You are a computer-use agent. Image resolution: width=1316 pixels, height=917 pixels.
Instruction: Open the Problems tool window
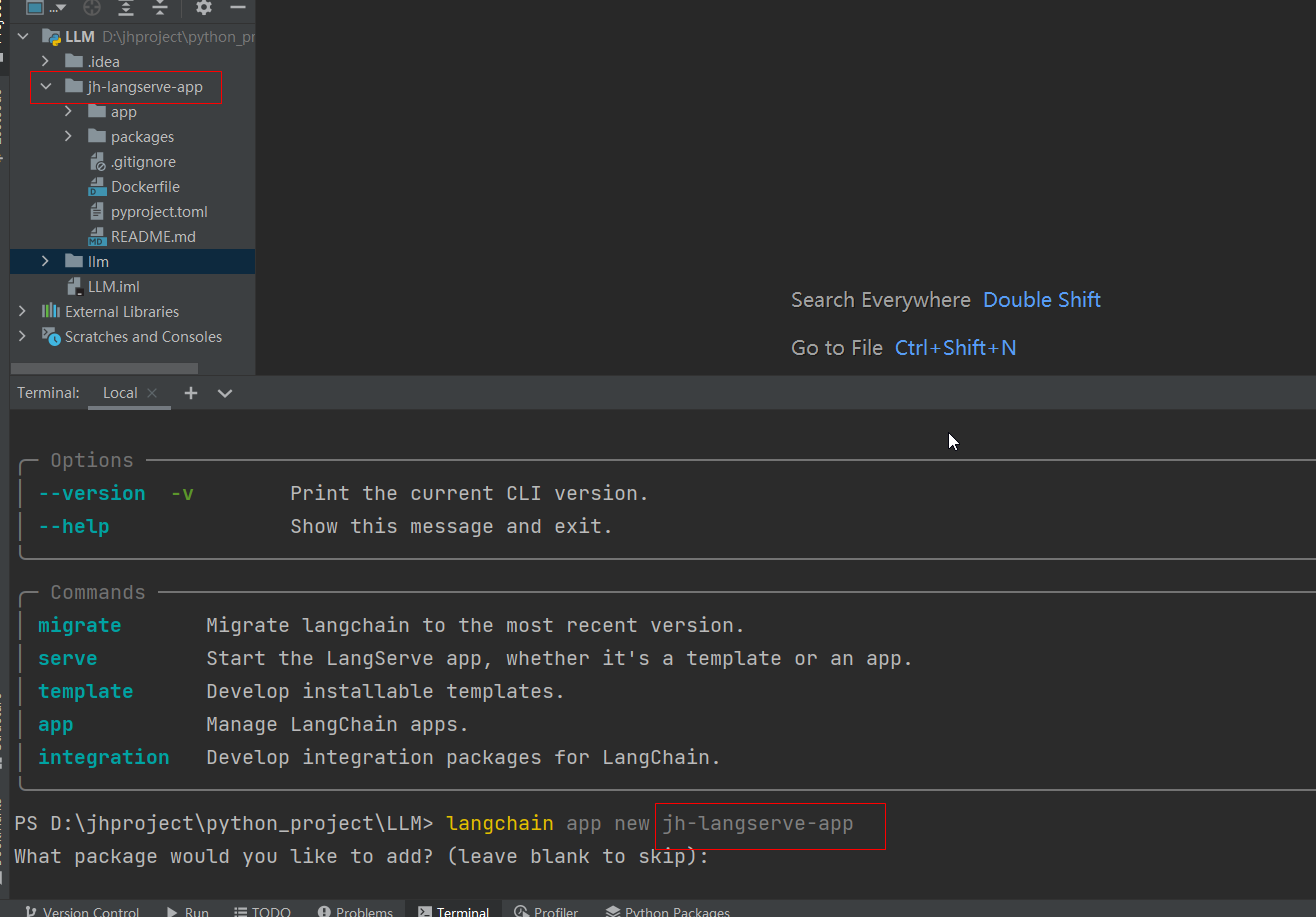[355, 911]
